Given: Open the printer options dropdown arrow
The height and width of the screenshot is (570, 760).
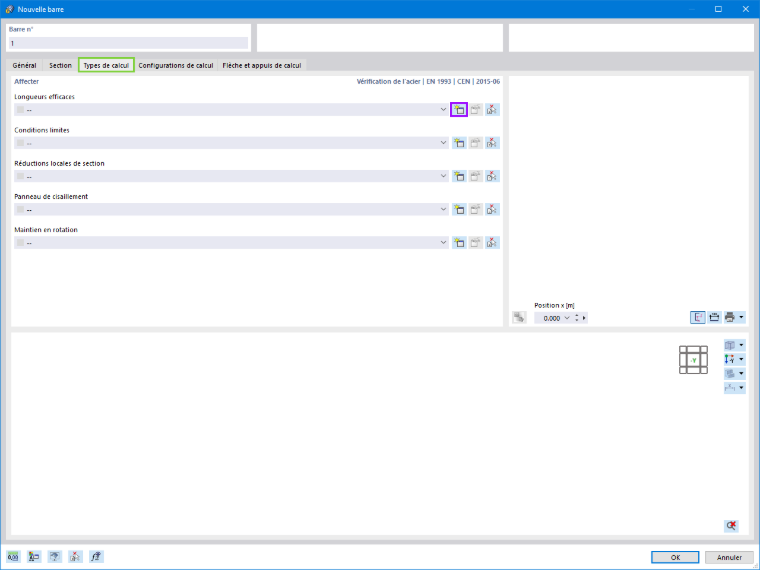Looking at the screenshot, I should click(741, 317).
